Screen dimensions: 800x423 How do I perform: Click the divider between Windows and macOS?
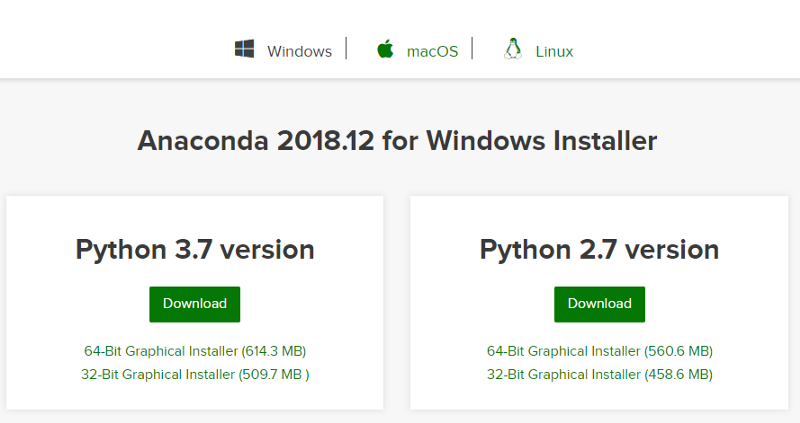pyautogui.click(x=346, y=48)
